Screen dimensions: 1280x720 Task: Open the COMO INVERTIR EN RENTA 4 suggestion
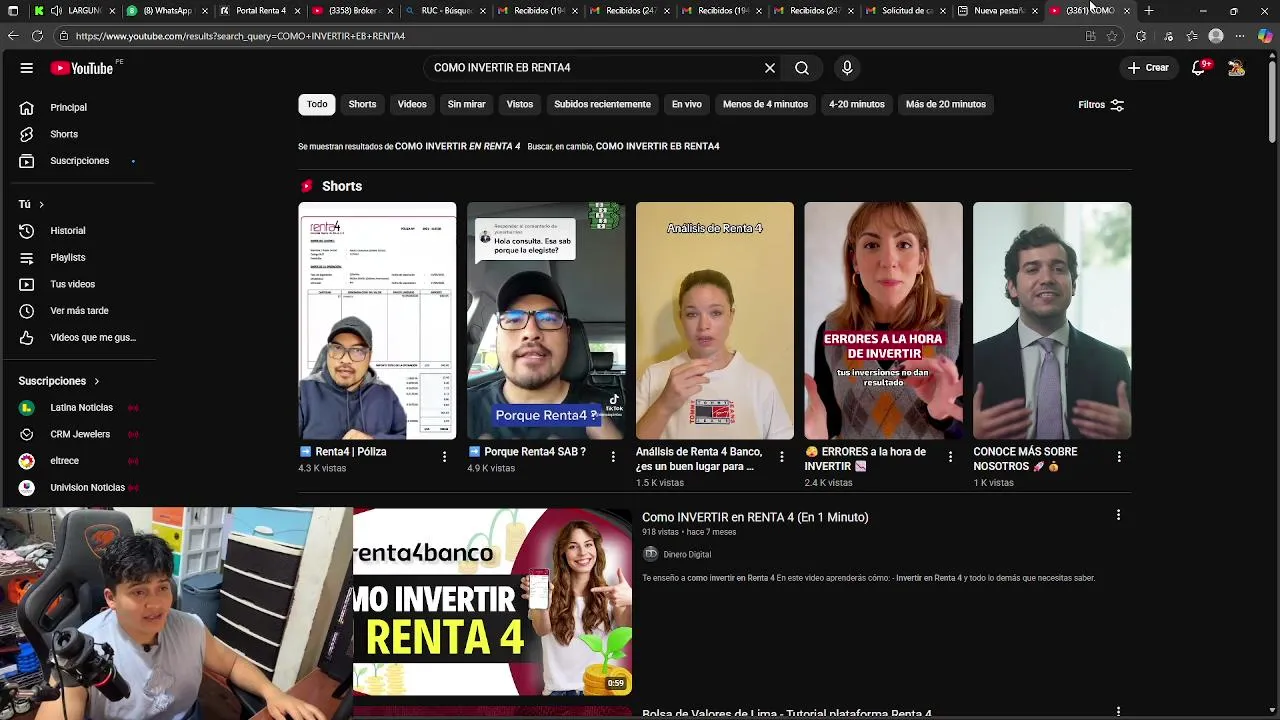tap(457, 146)
